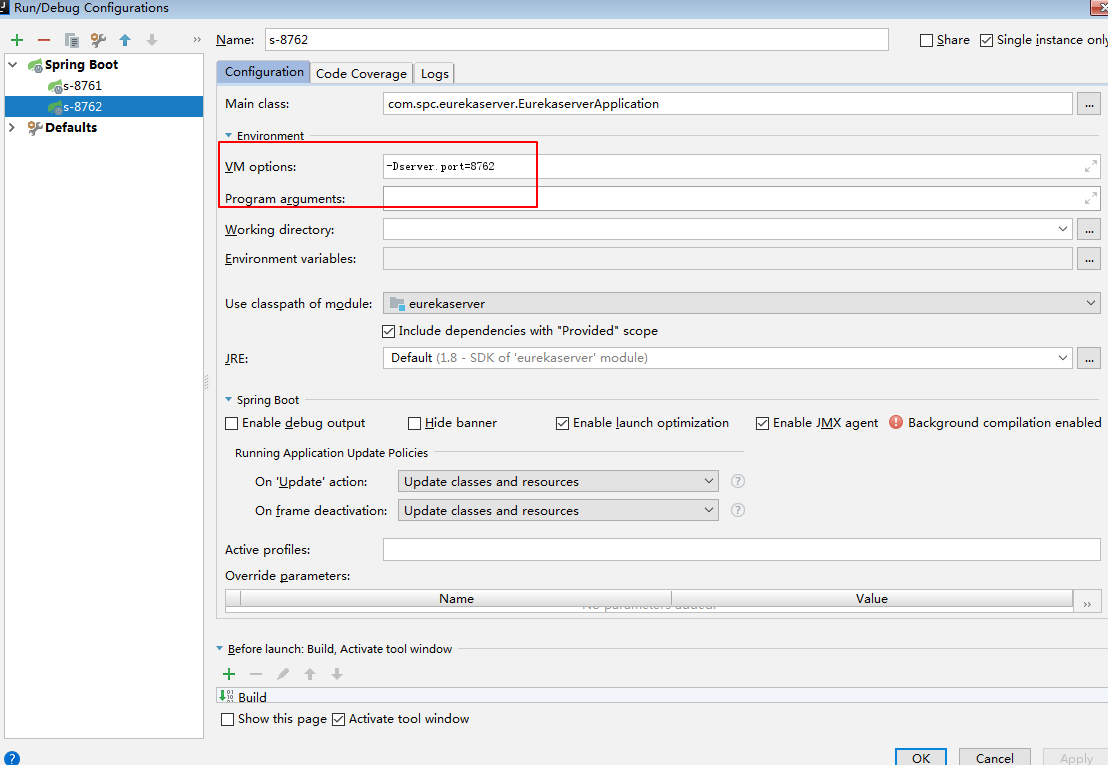Click the Name input field
Image resolution: width=1108 pixels, height=765 pixels.
[x=577, y=40]
